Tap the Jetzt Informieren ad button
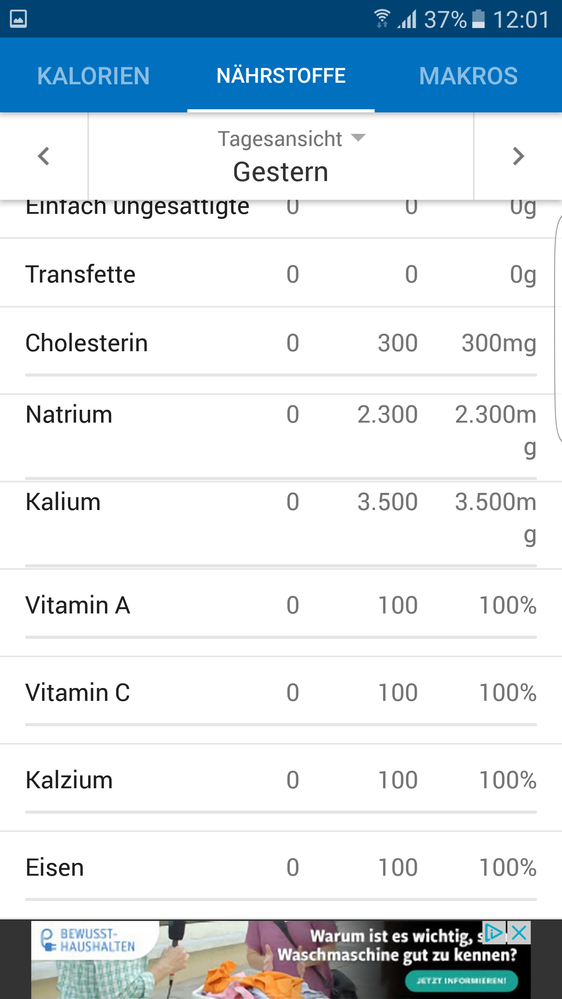The image size is (562, 999). coord(461,980)
